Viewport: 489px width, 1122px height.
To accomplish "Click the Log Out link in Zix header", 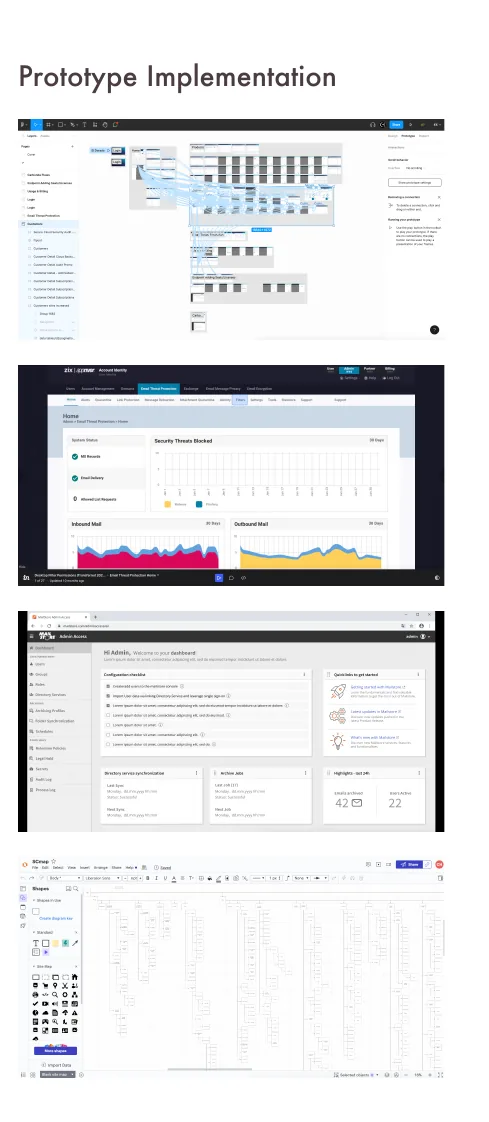I will [x=393, y=378].
